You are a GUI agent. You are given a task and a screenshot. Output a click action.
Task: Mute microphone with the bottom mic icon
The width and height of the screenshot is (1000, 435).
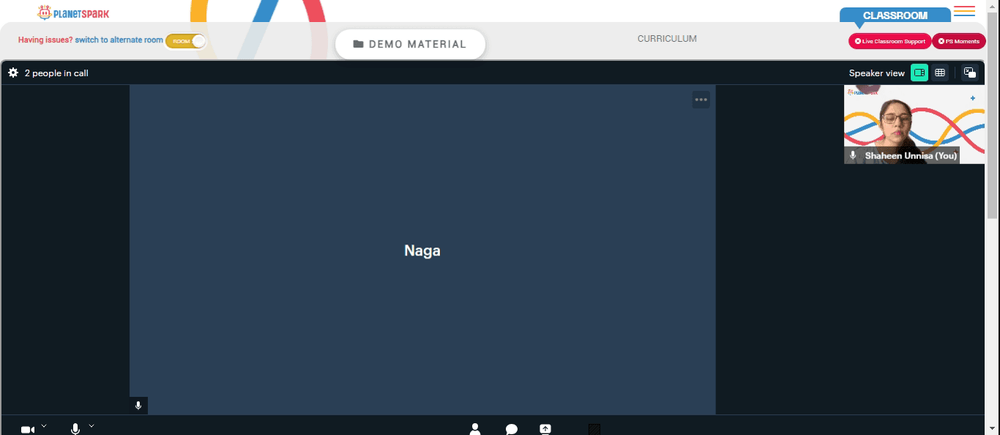pyautogui.click(x=75, y=429)
